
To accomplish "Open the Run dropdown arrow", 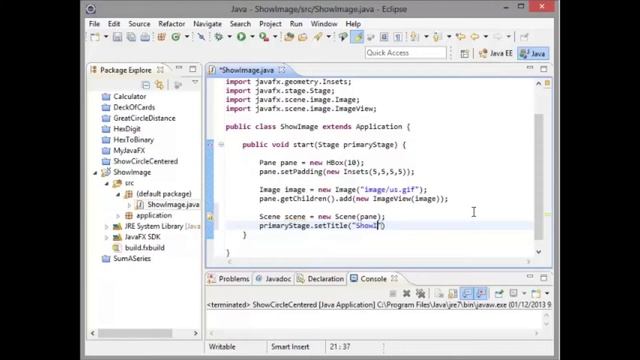I will point(252,37).
